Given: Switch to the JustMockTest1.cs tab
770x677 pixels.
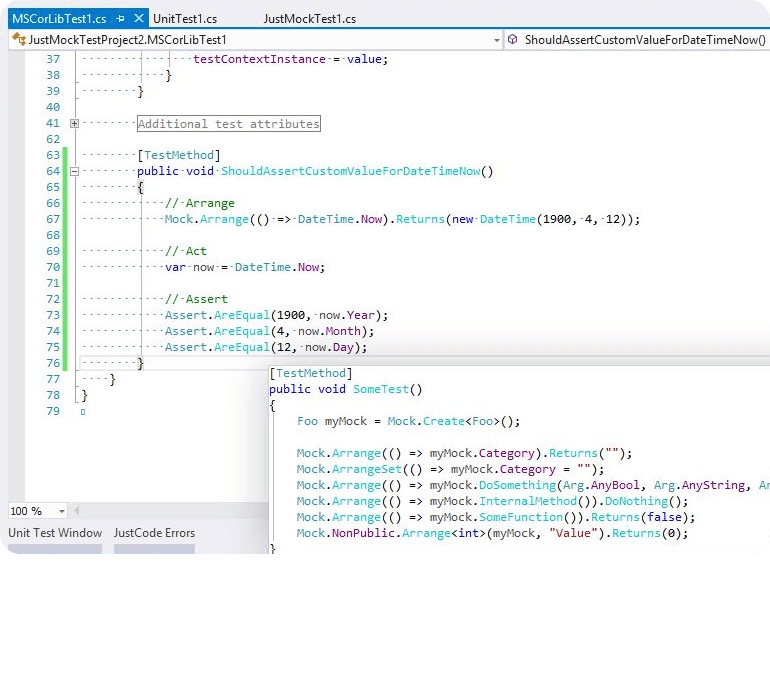Looking at the screenshot, I should (x=310, y=19).
